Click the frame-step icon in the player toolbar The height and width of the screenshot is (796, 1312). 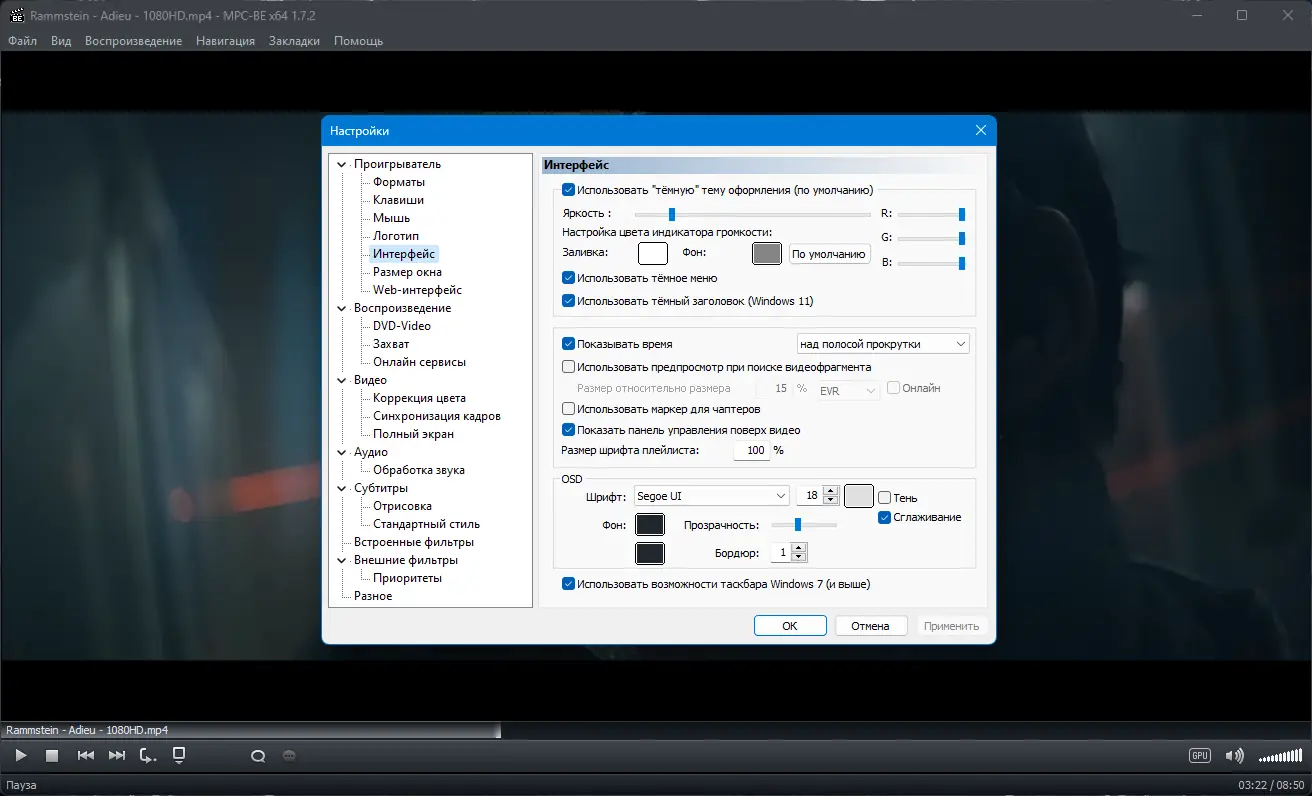[148, 756]
